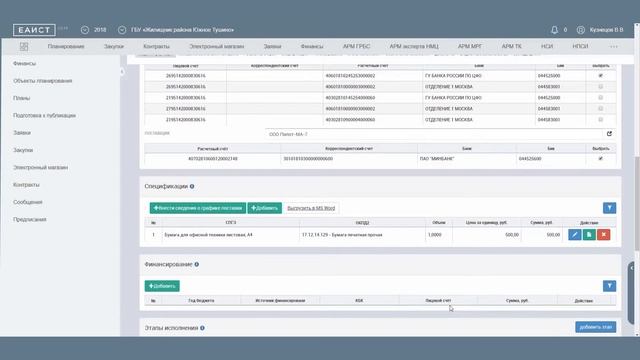
Task: Click the Источник финансирования column header
Action: coord(280,301)
